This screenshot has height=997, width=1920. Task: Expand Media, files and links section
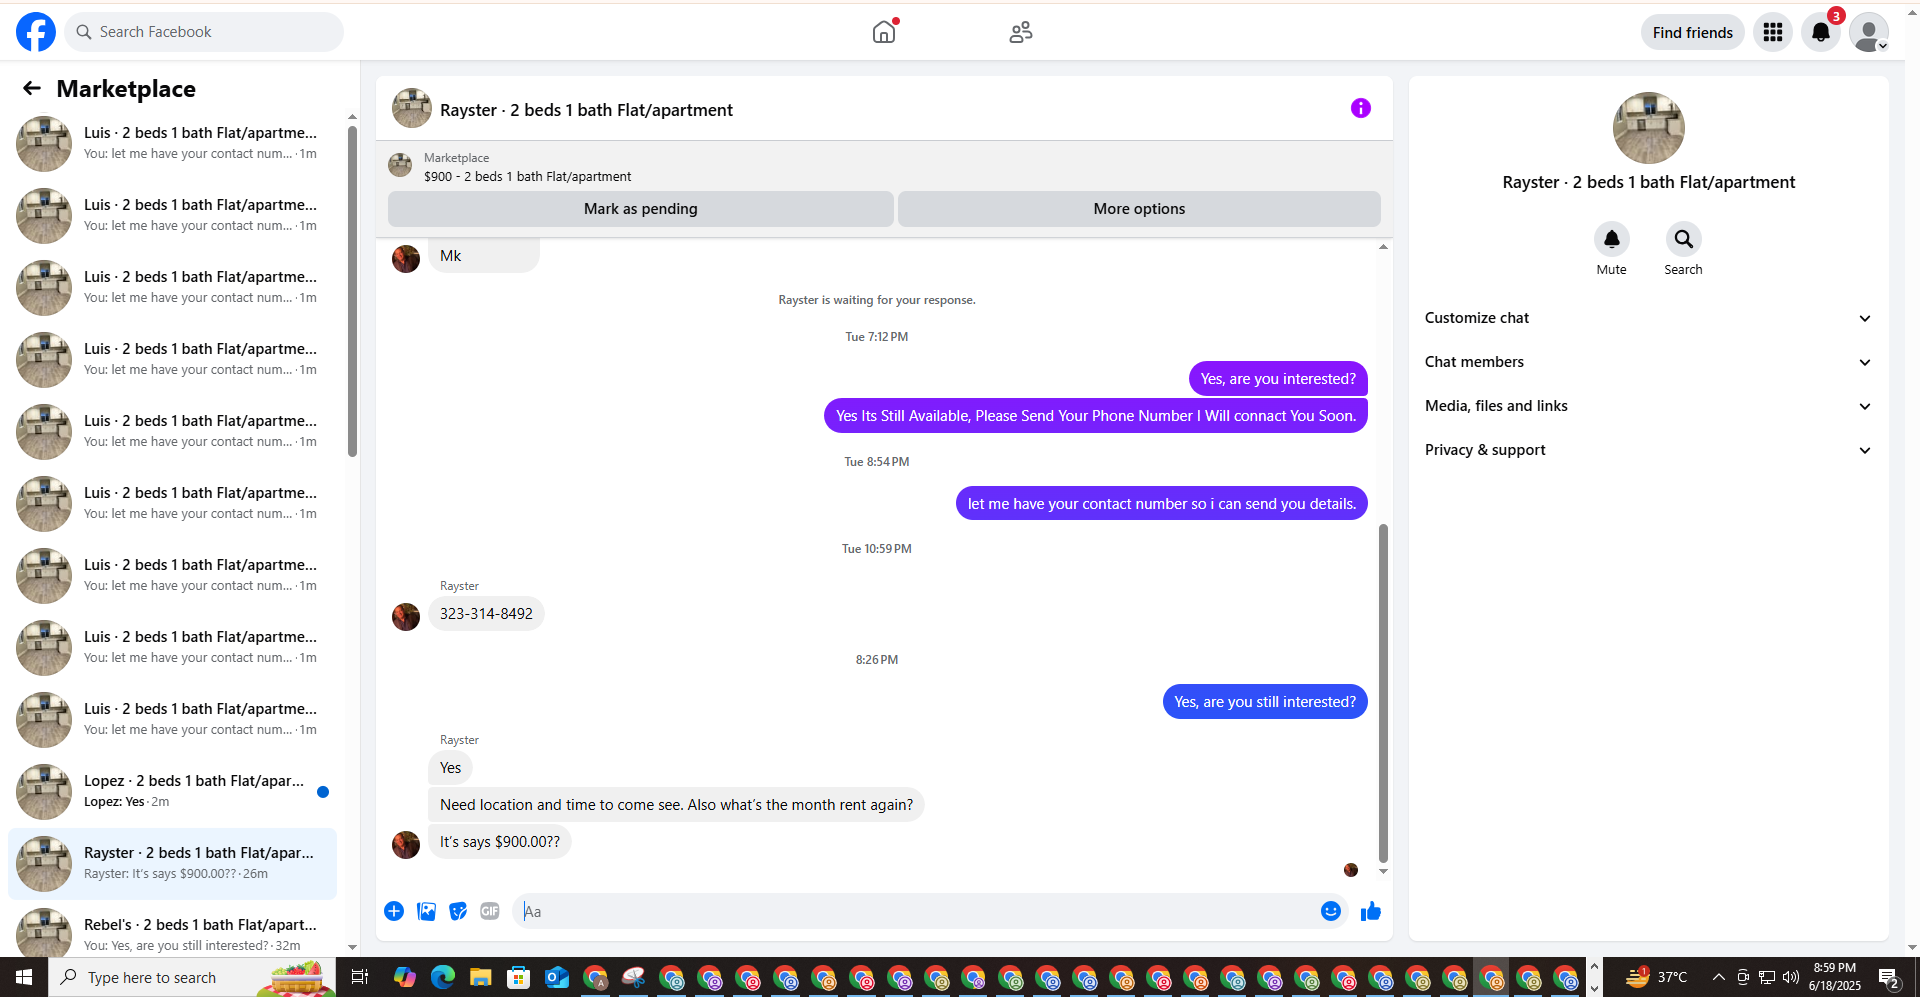click(1648, 406)
